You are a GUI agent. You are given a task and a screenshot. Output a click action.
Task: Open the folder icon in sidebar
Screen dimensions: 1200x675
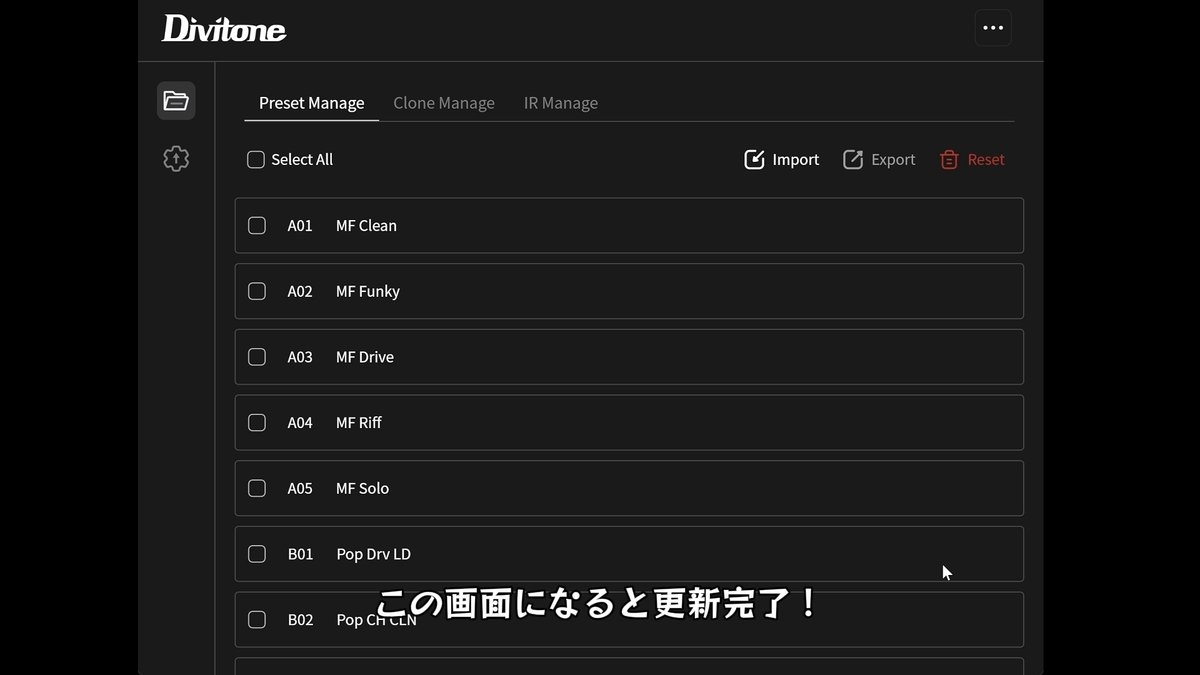tap(176, 100)
